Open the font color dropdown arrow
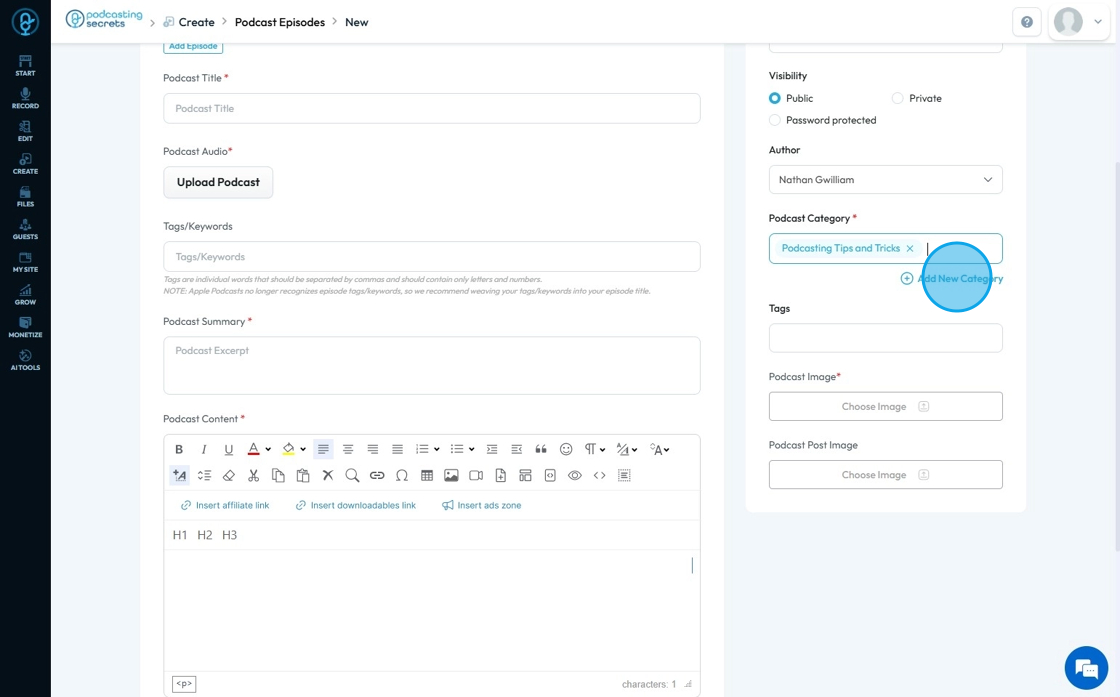This screenshot has width=1120, height=697. click(268, 449)
